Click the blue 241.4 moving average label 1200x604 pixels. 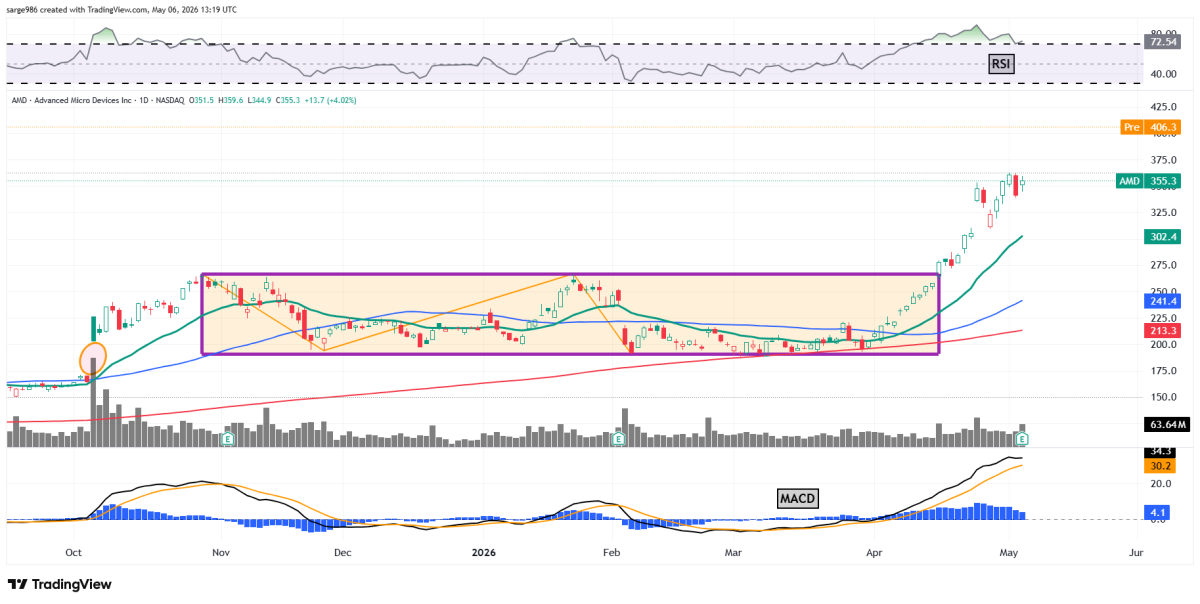1162,300
